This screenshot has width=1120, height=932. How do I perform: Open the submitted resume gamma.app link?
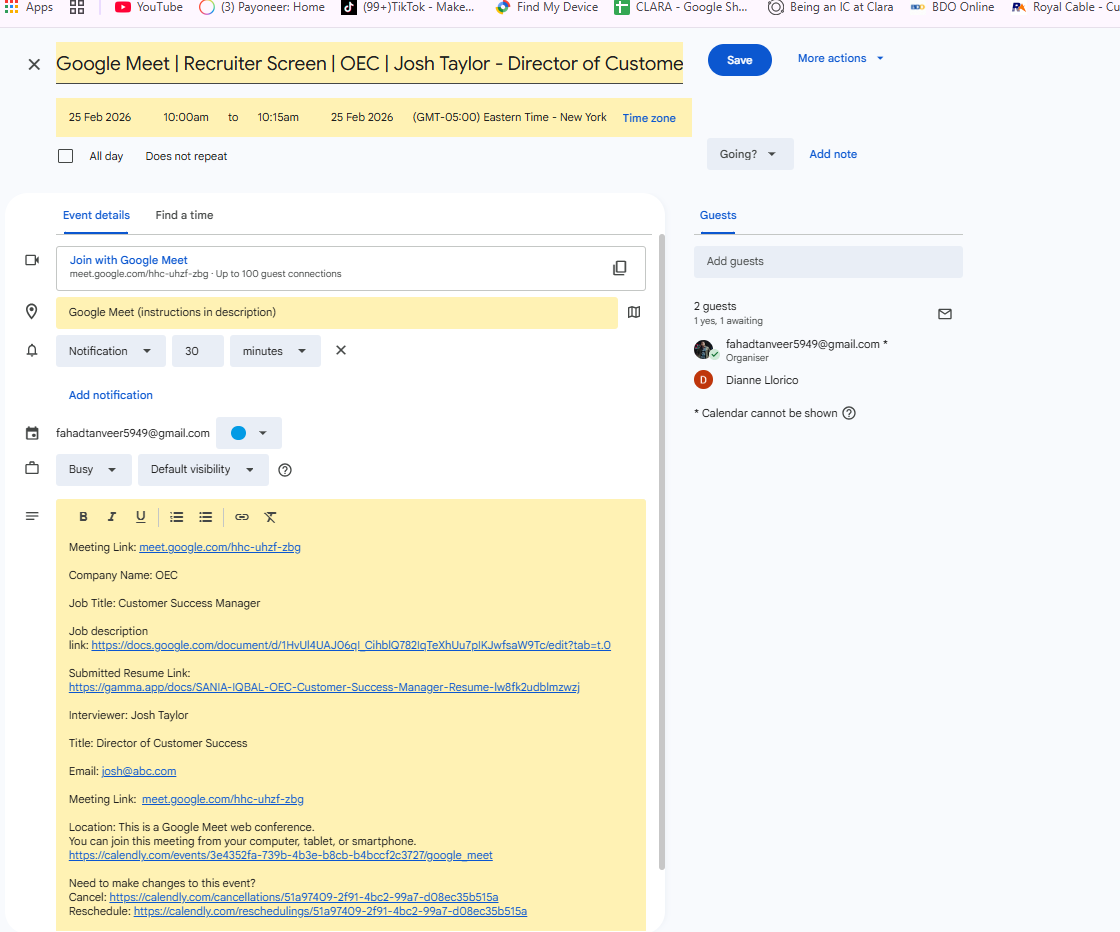tap(324, 688)
